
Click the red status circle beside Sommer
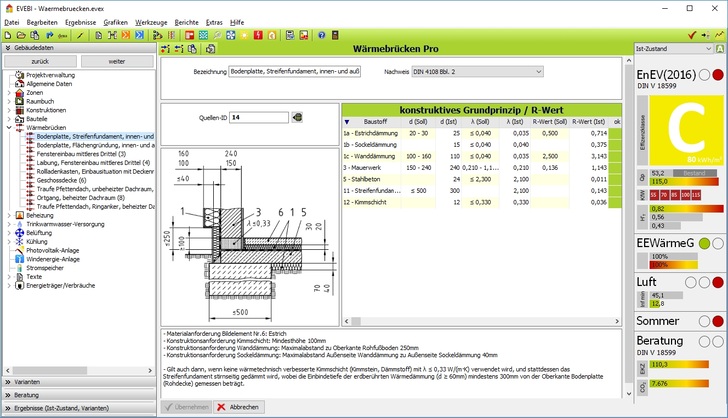[x=718, y=321]
